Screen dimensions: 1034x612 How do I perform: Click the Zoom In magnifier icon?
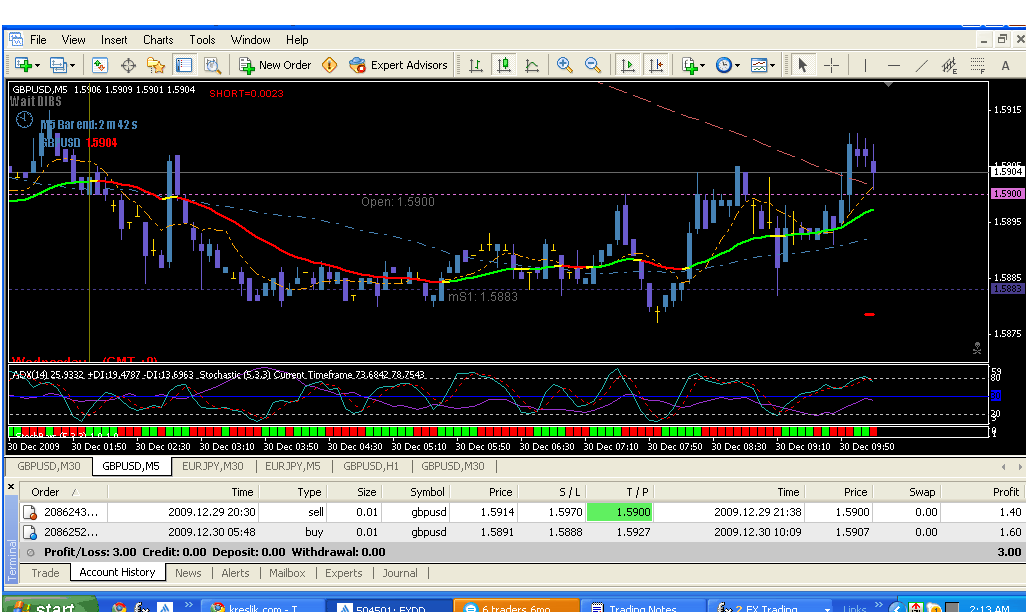(x=565, y=65)
